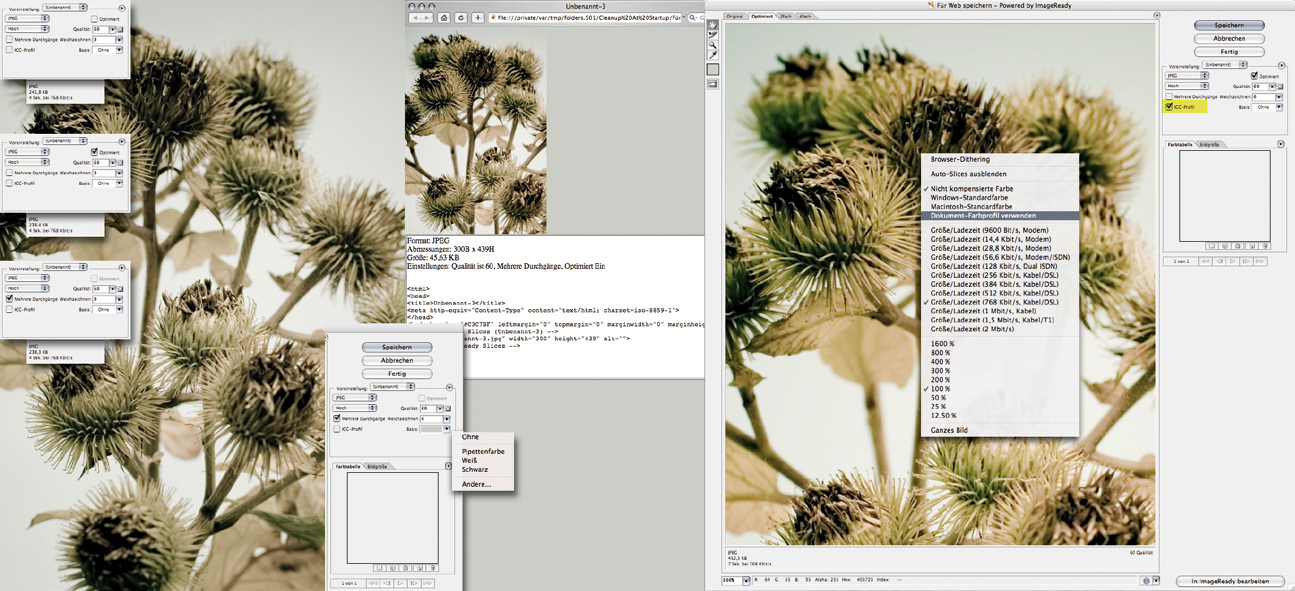
Task: Click the browser home icon
Action: [445, 18]
